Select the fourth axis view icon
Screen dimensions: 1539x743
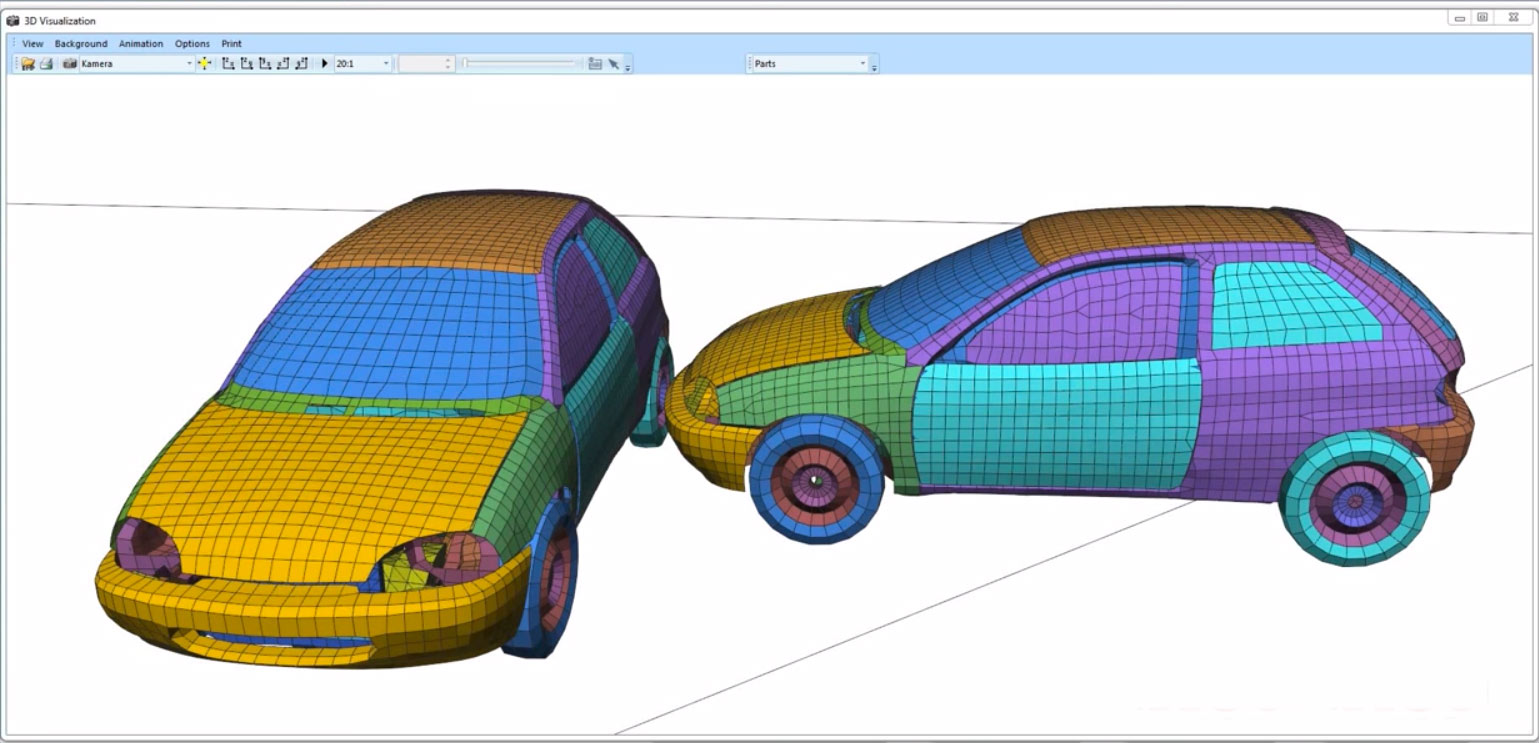[283, 64]
